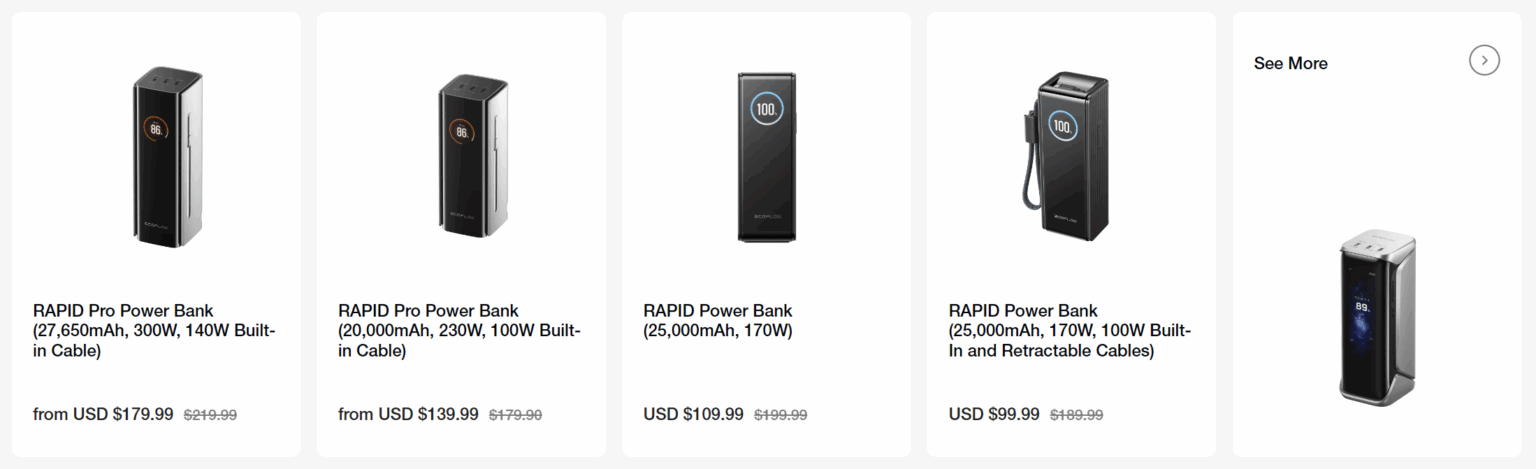Open RAPID Power Bank Built-In Retractable Cables title
1536x469 pixels.
click(x=1069, y=331)
